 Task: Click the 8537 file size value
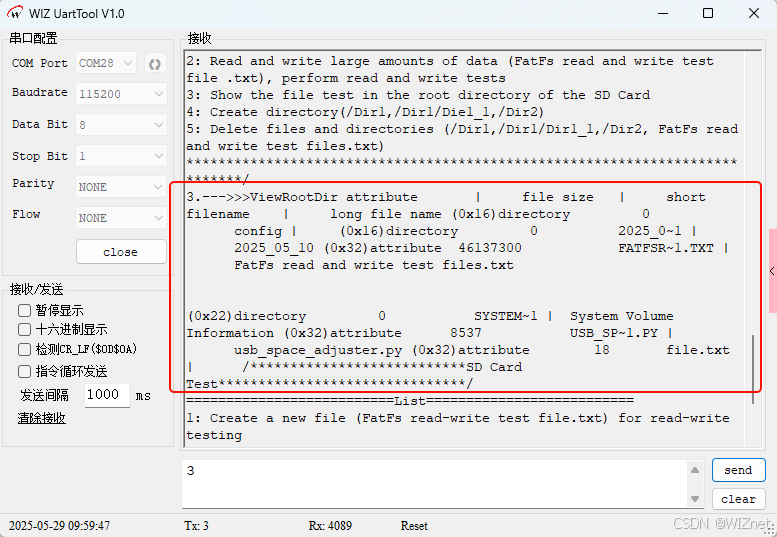[x=466, y=333]
